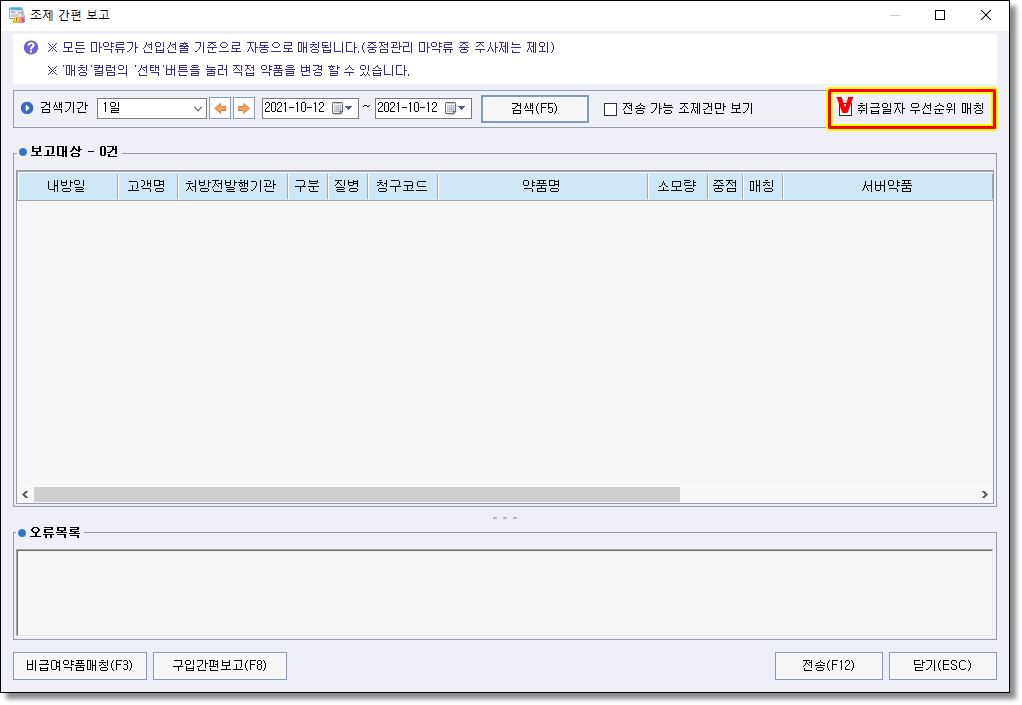Click the previous period left arrow icon
The image size is (1022, 705).
[219, 108]
